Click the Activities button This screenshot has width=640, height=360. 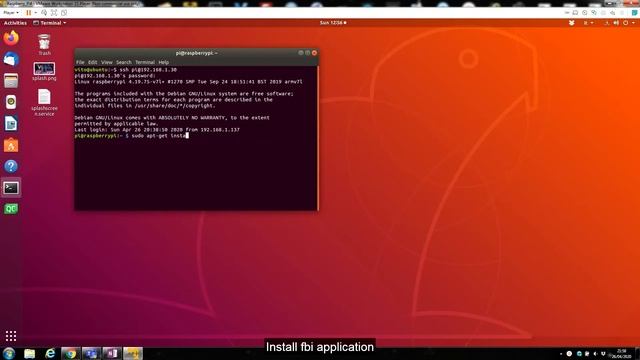[15, 23]
